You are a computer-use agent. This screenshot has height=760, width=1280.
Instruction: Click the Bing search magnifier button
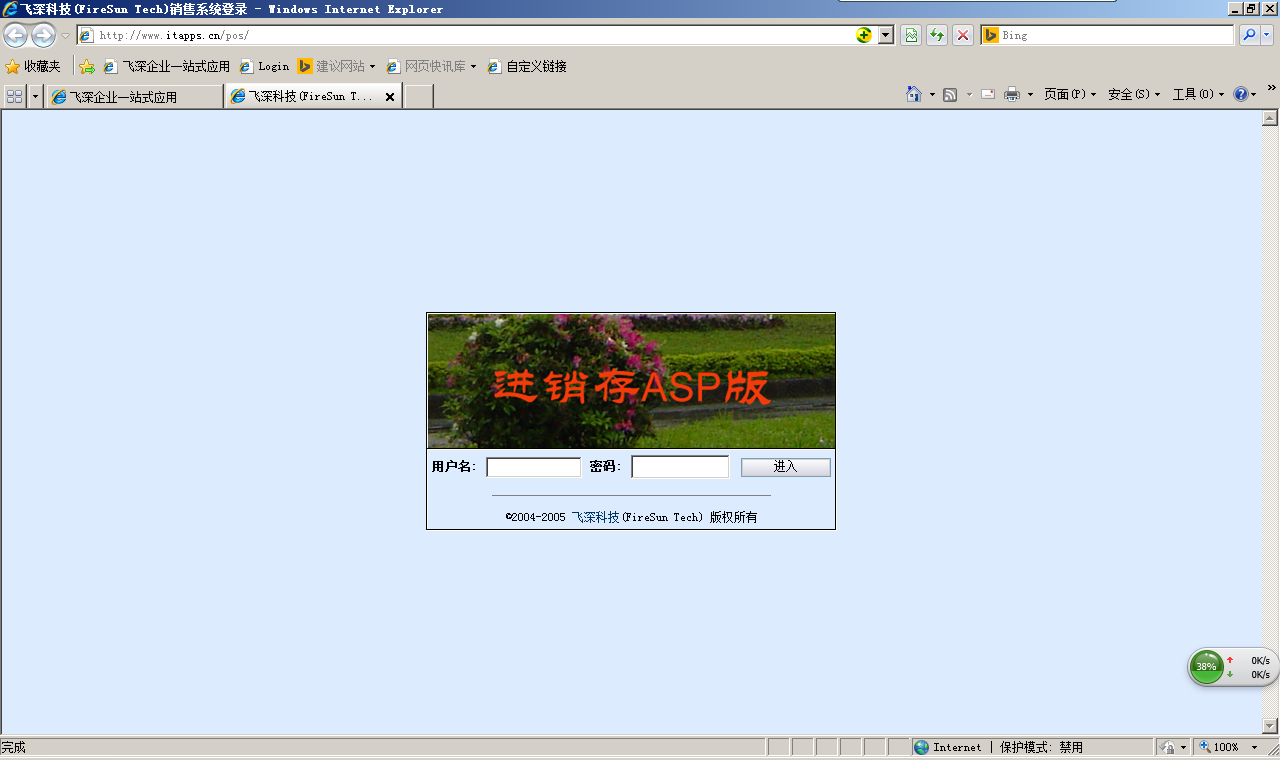tap(1249, 36)
